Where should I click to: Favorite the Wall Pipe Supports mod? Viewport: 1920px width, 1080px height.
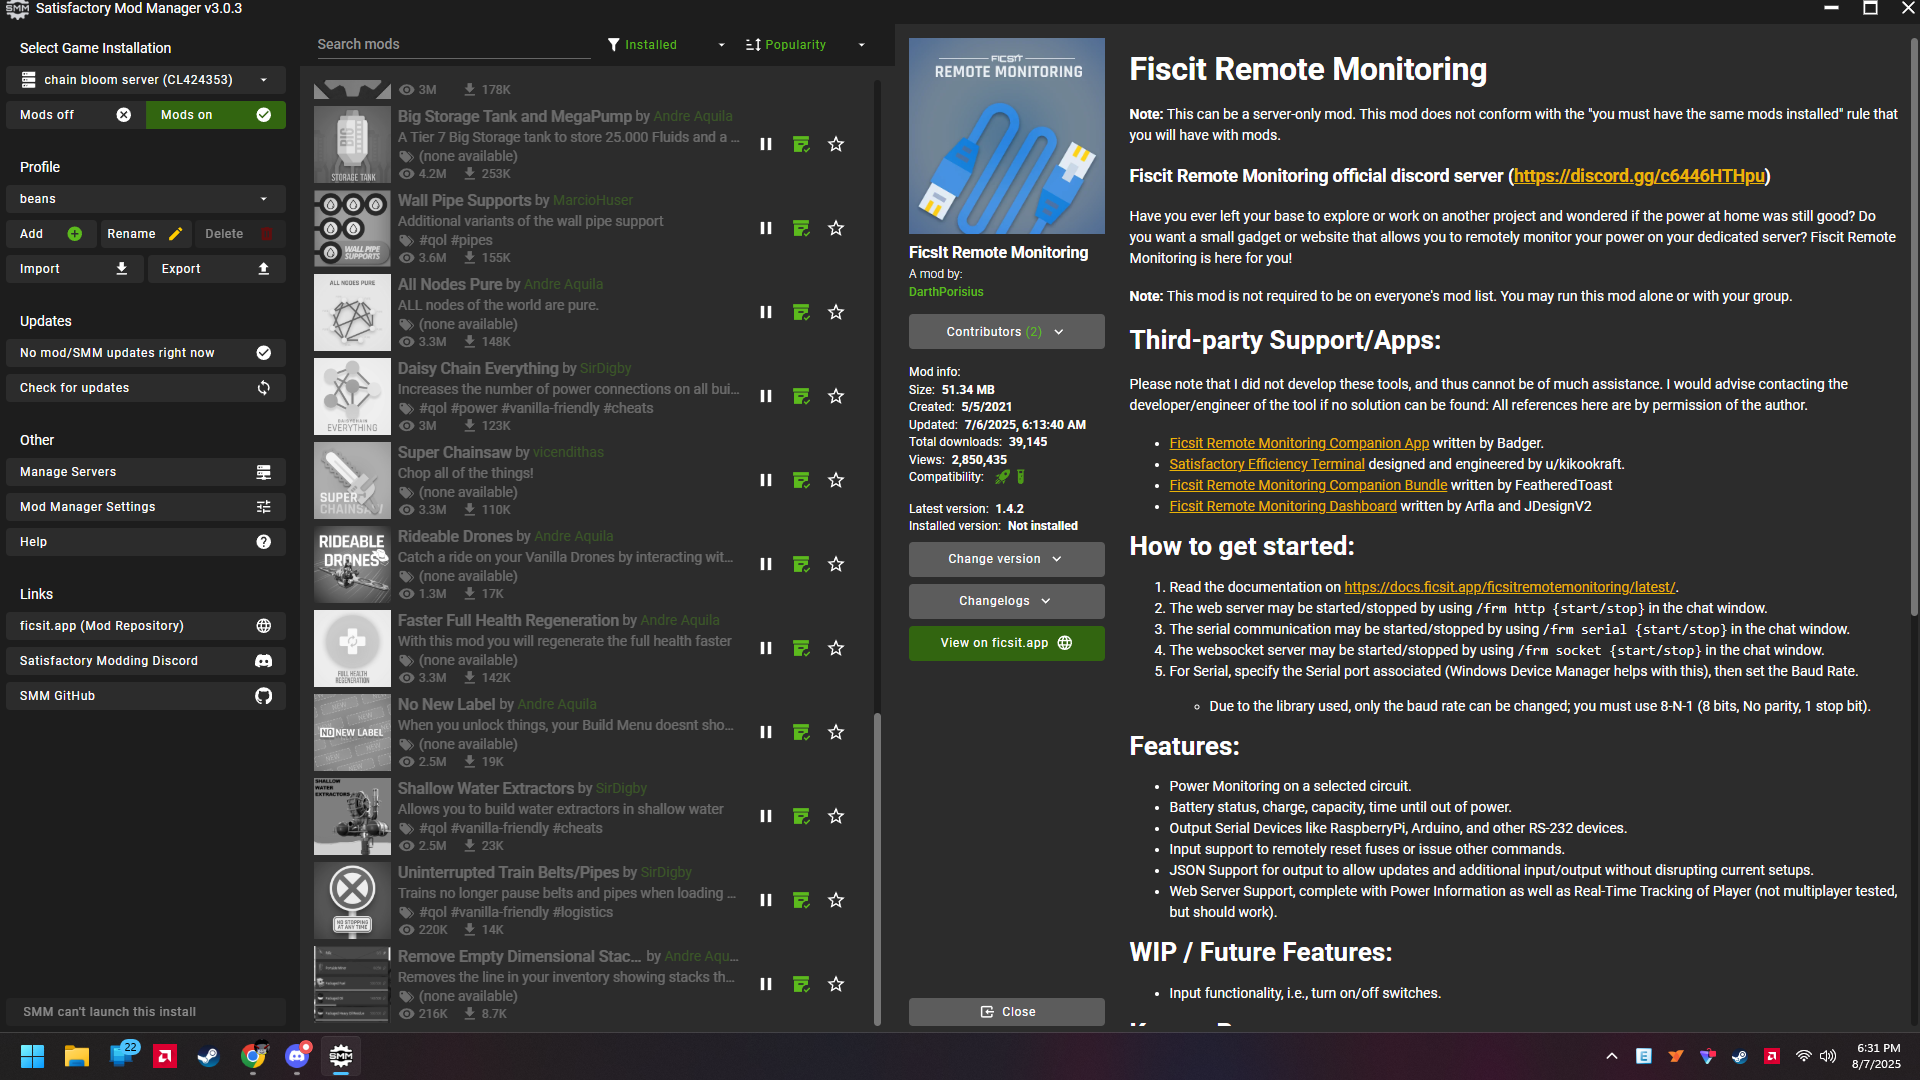coord(836,228)
